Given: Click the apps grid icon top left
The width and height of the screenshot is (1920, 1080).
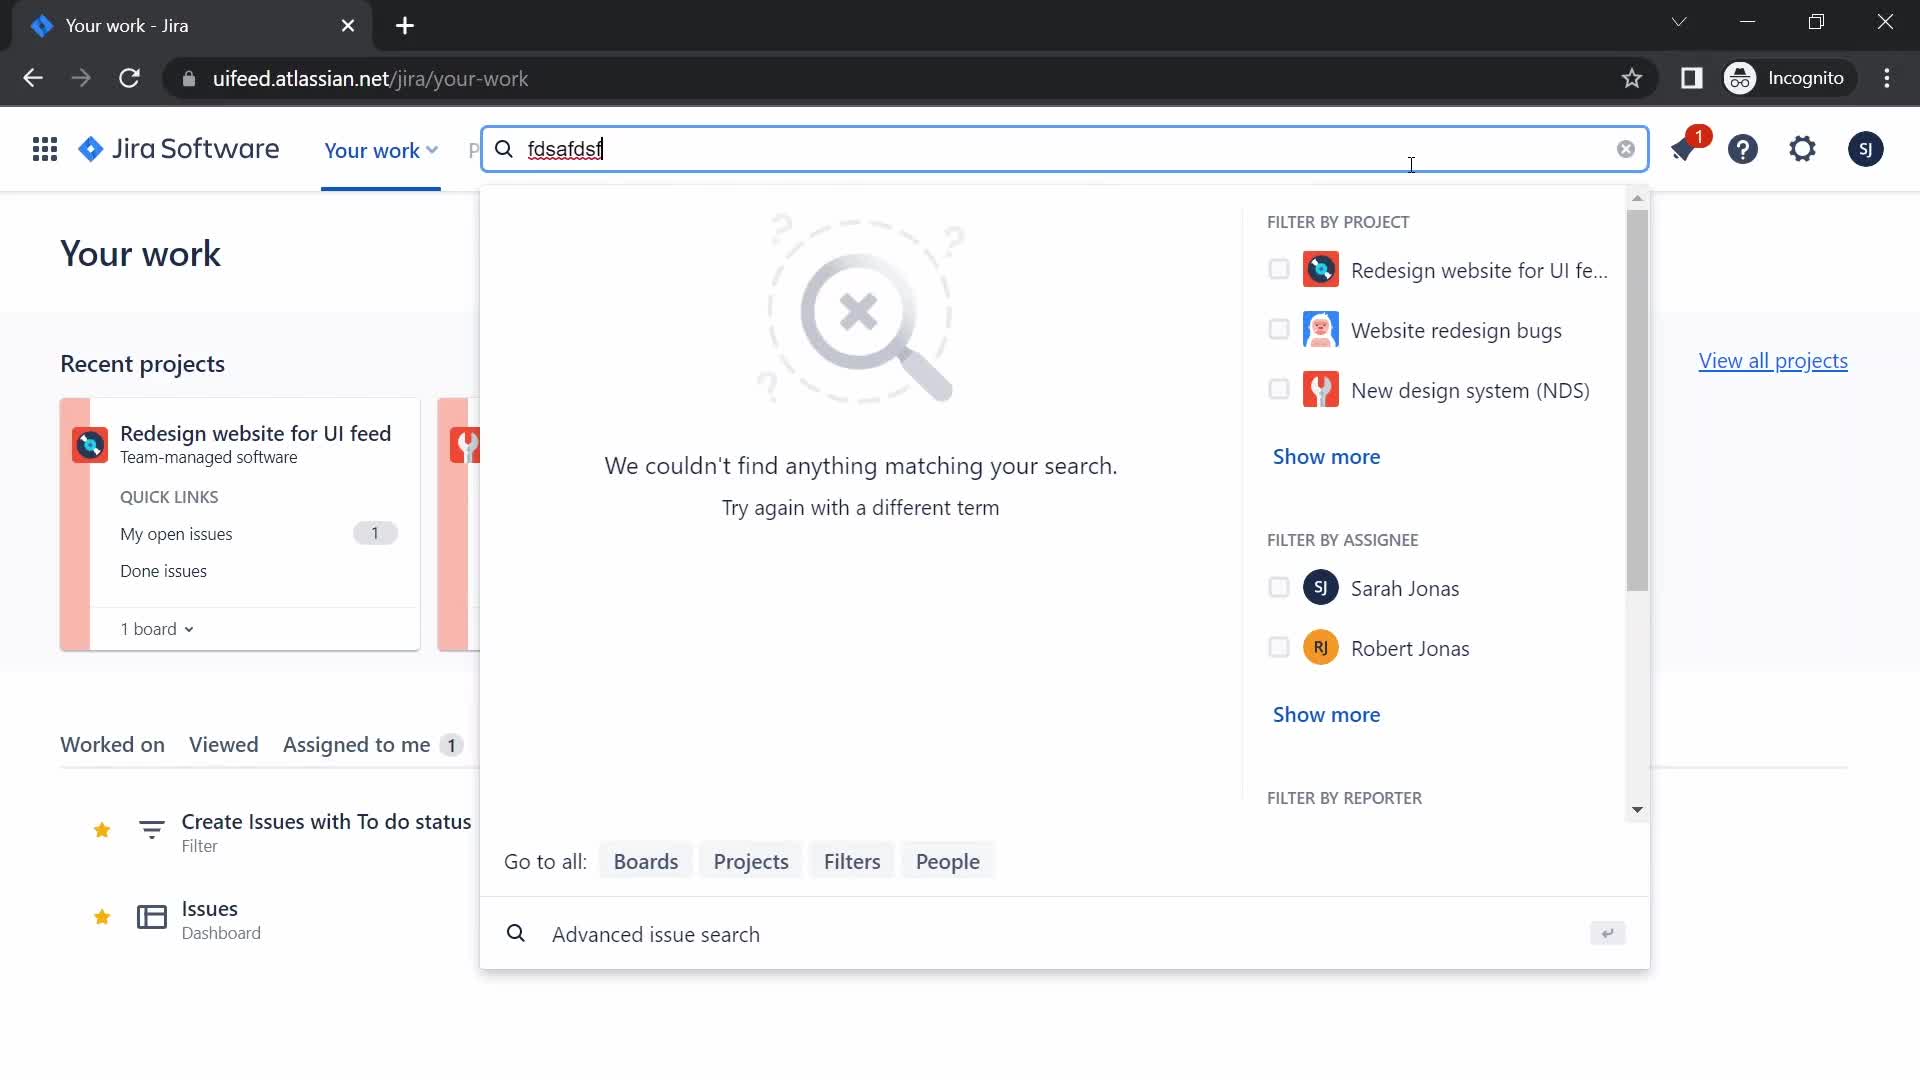Looking at the screenshot, I should coord(44,148).
